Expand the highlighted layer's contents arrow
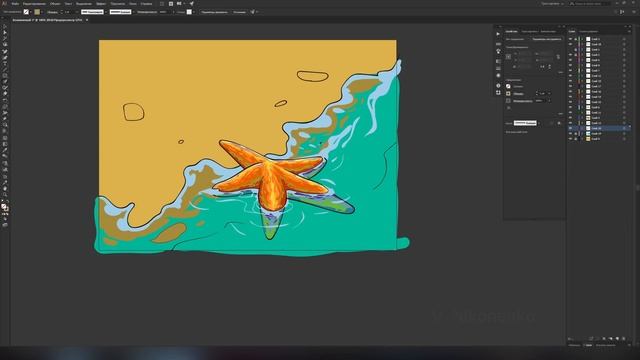640x360 pixels. click(582, 128)
